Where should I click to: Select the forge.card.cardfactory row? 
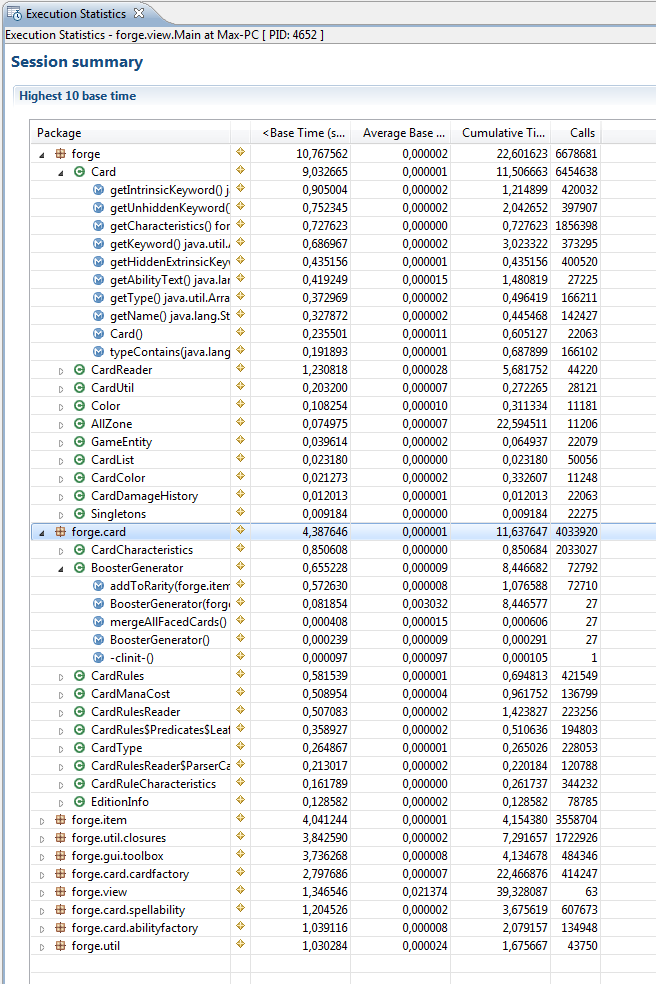pos(130,874)
